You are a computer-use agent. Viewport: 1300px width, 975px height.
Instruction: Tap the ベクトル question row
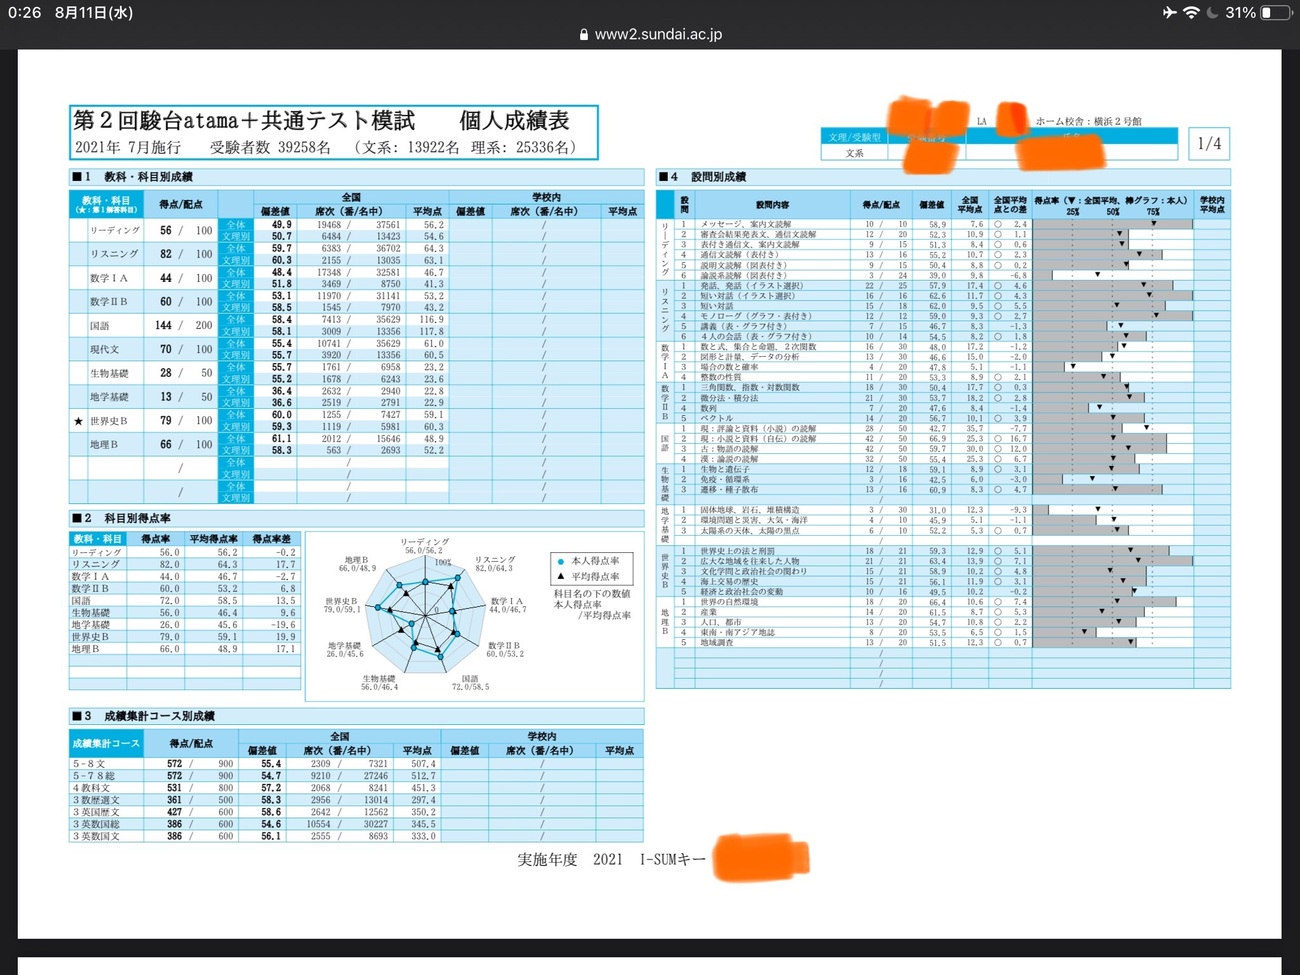[952, 418]
